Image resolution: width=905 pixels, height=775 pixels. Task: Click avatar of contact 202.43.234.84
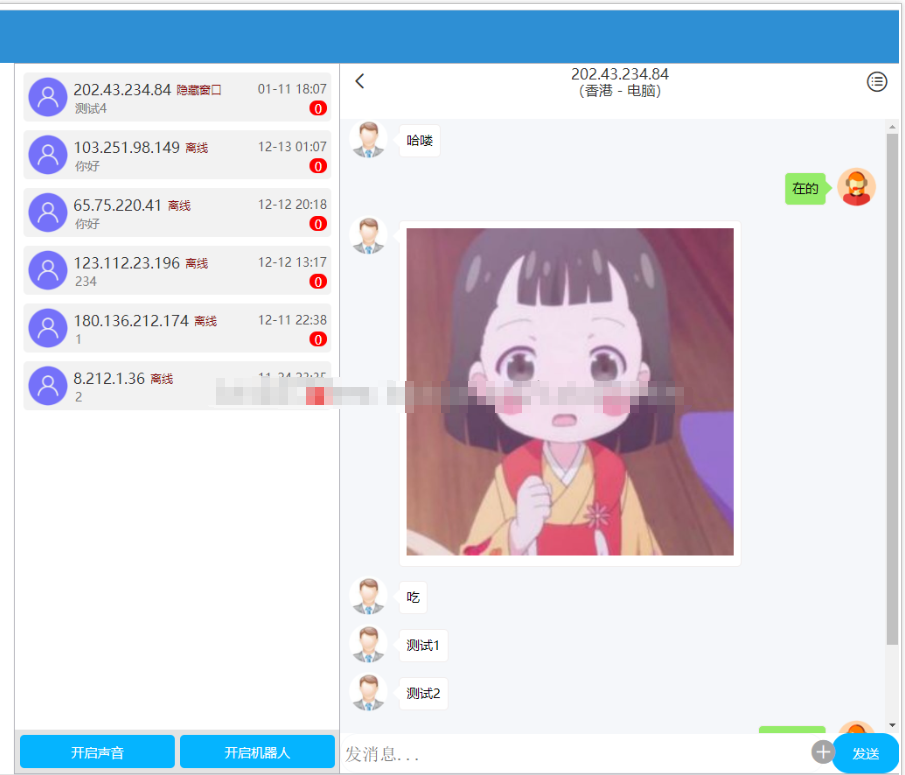coord(47,97)
